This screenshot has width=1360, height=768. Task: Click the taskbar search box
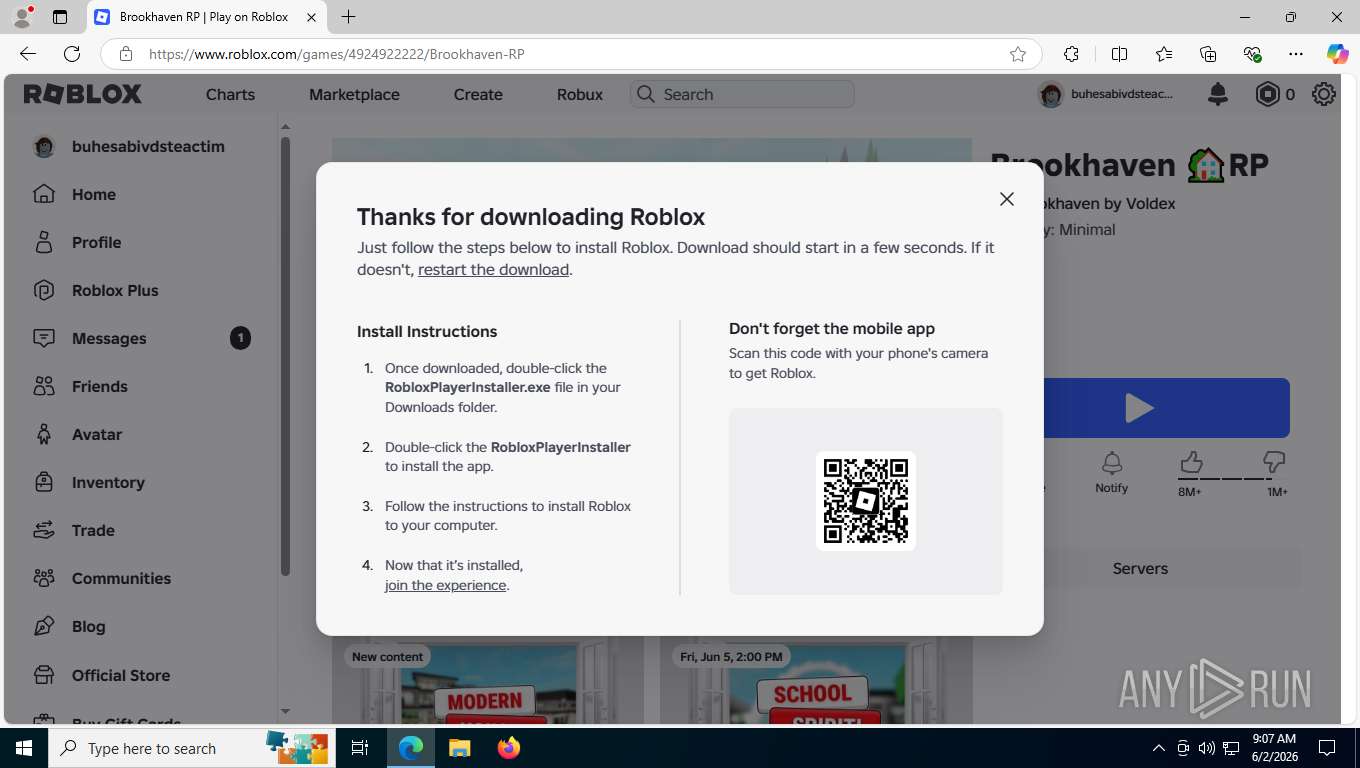191,748
